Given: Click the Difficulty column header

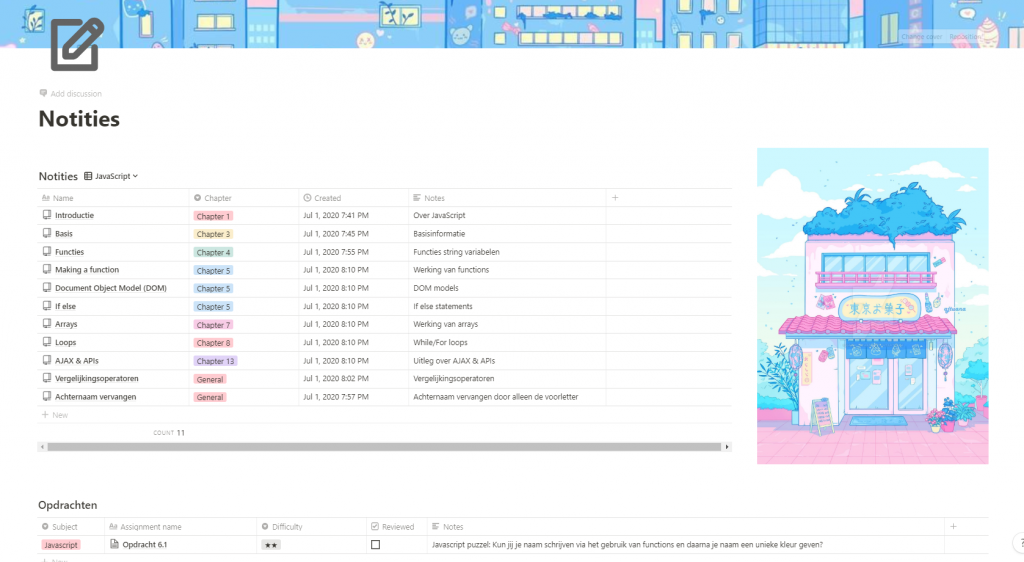Looking at the screenshot, I should point(312,527).
